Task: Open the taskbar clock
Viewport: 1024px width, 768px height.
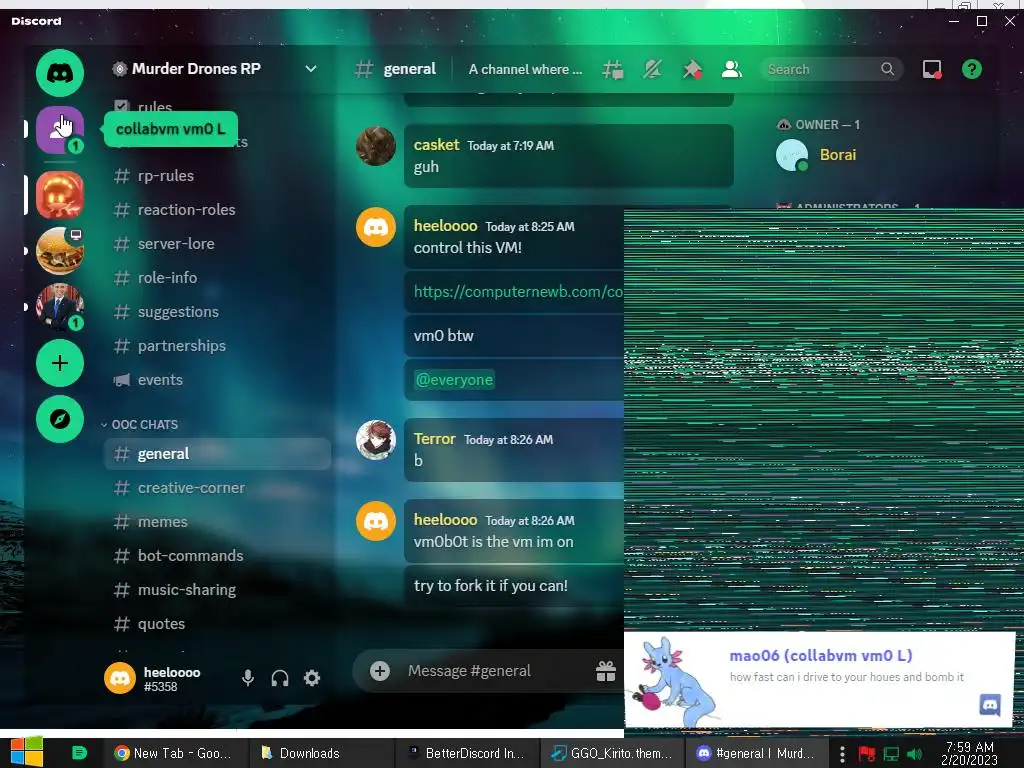Action: point(969,754)
